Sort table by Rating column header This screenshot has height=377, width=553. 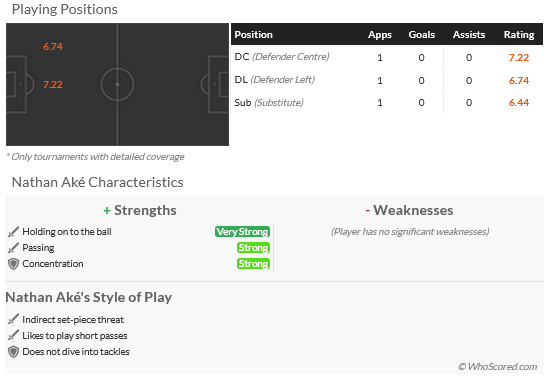coord(519,35)
